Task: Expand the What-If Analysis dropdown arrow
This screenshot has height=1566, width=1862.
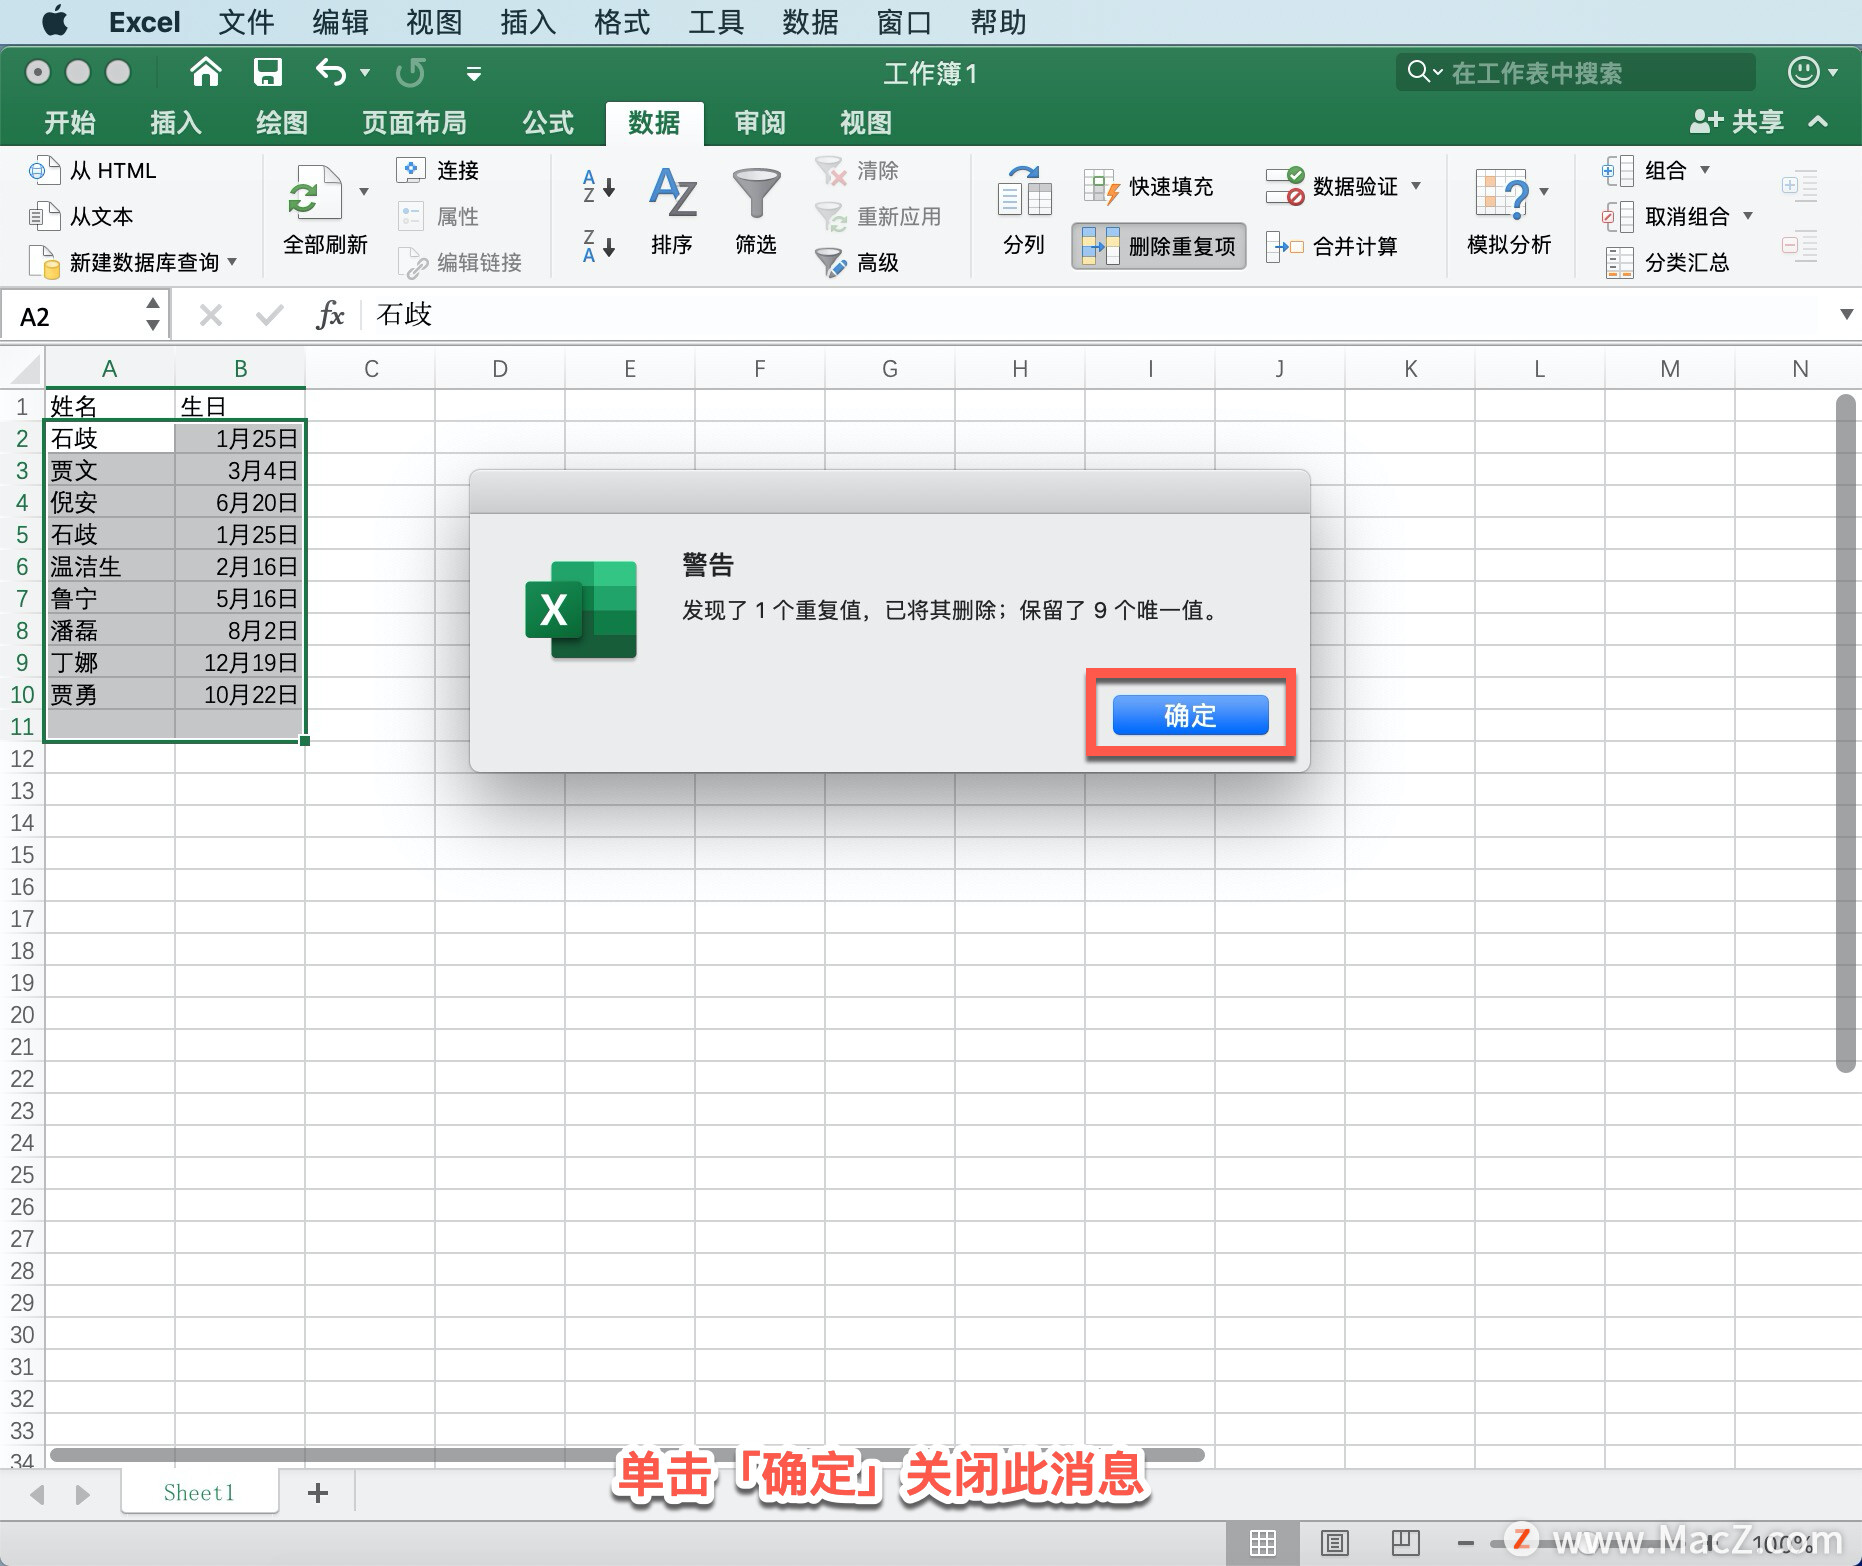Action: coord(1544,191)
